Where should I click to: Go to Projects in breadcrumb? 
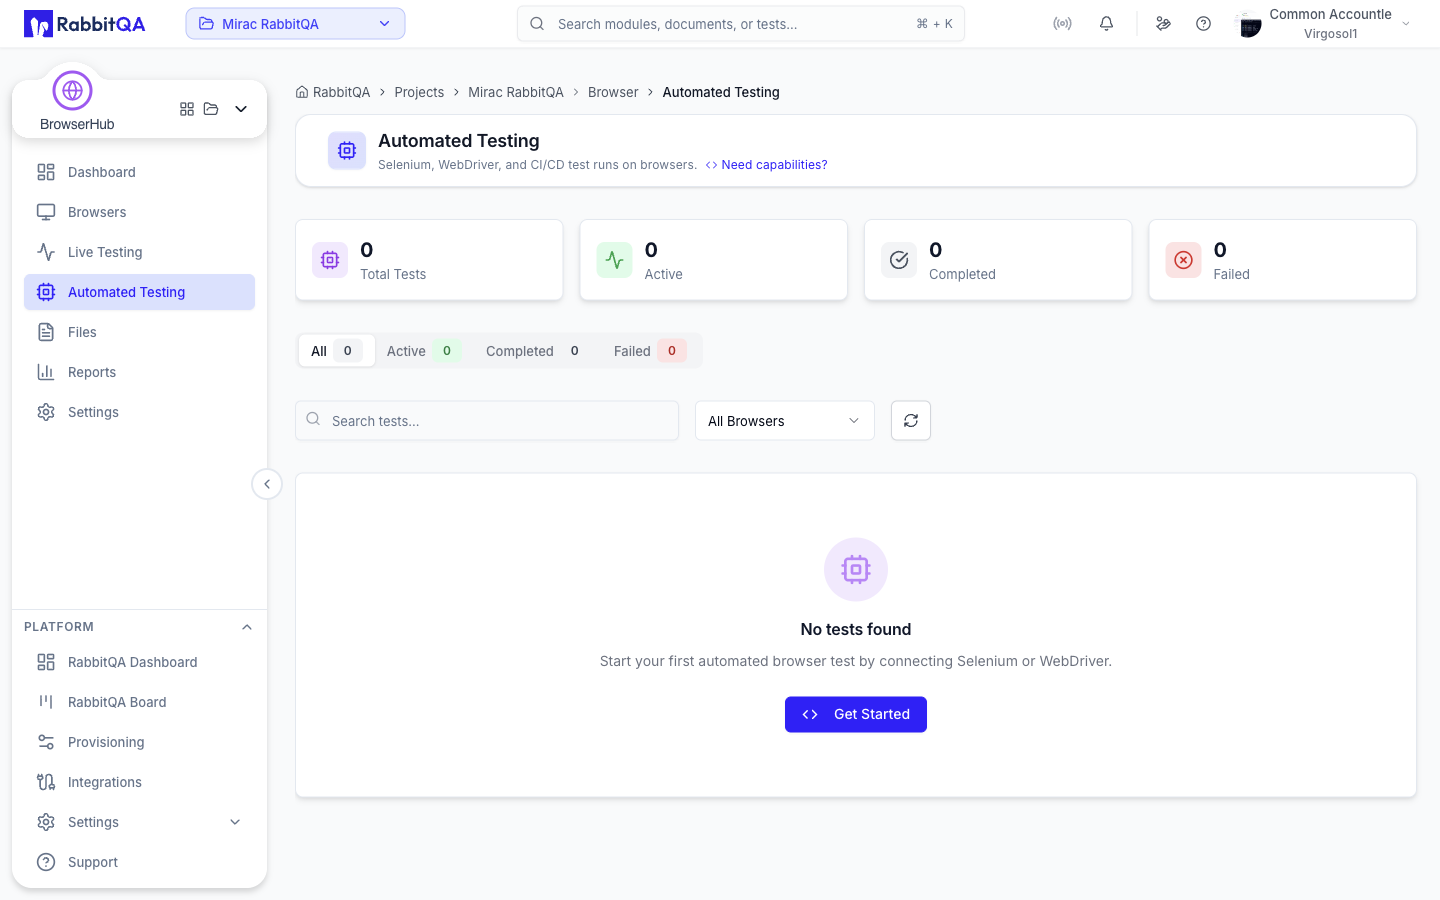pyautogui.click(x=419, y=92)
